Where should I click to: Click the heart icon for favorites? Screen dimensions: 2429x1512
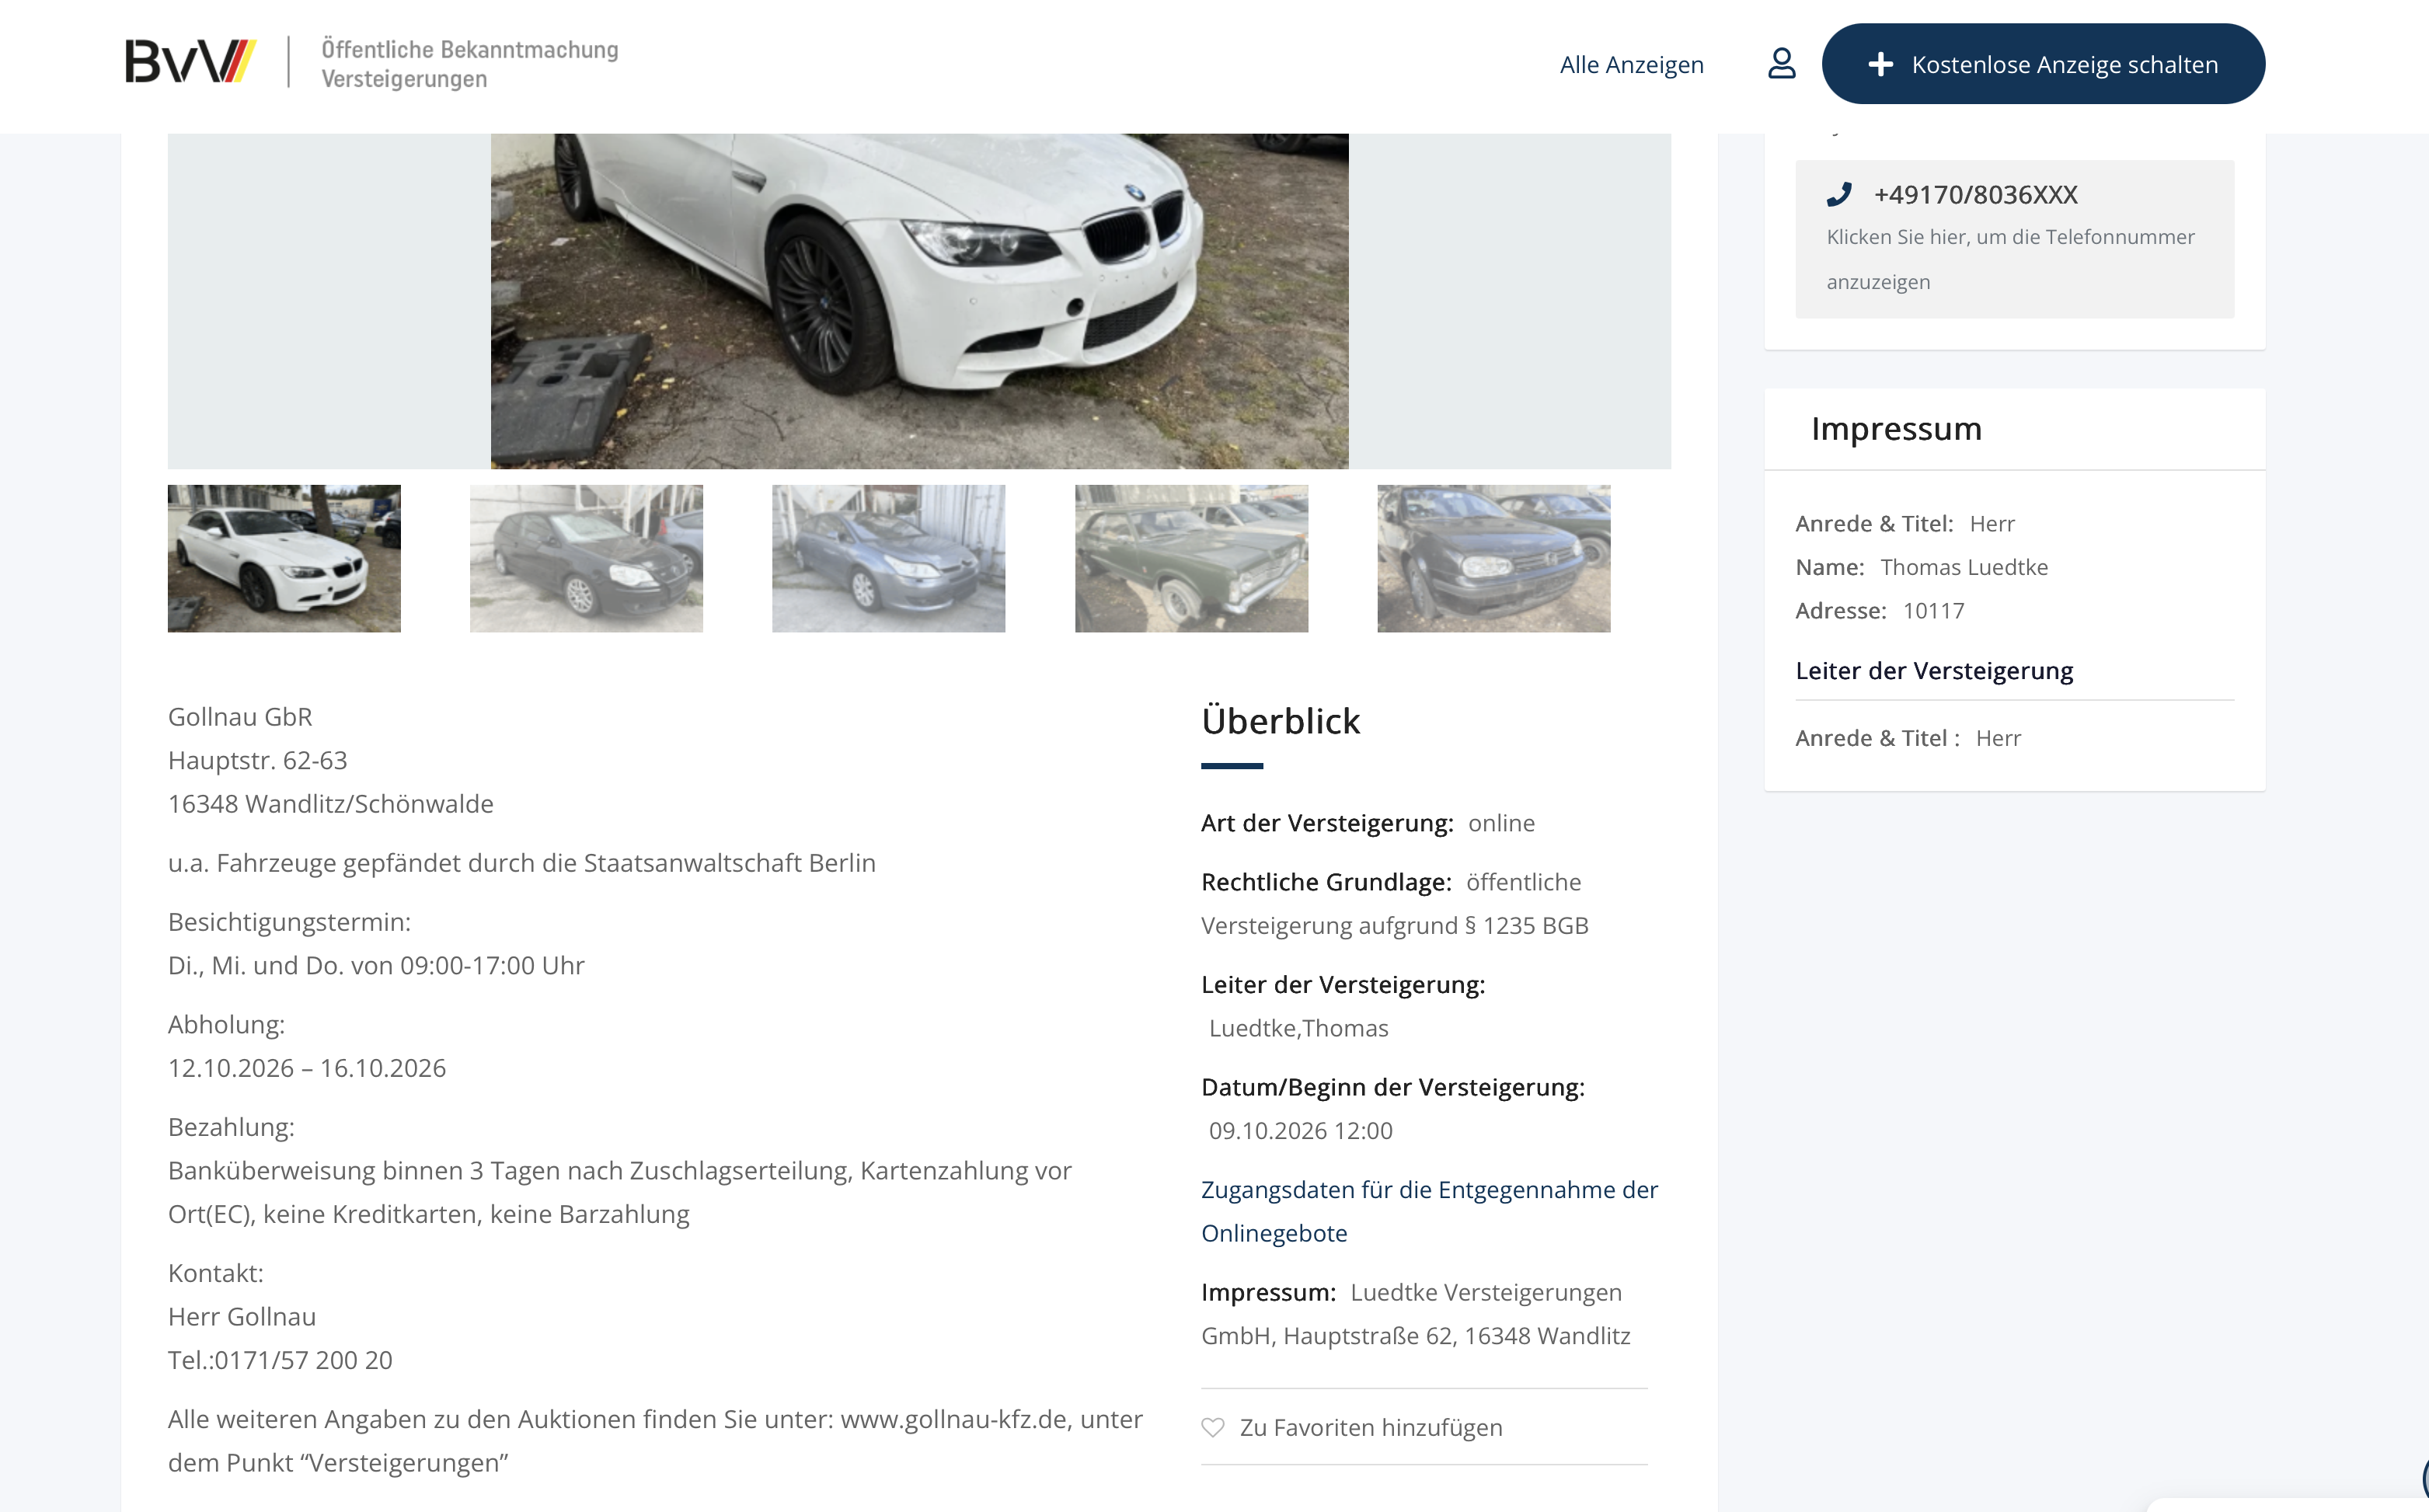[1212, 1427]
